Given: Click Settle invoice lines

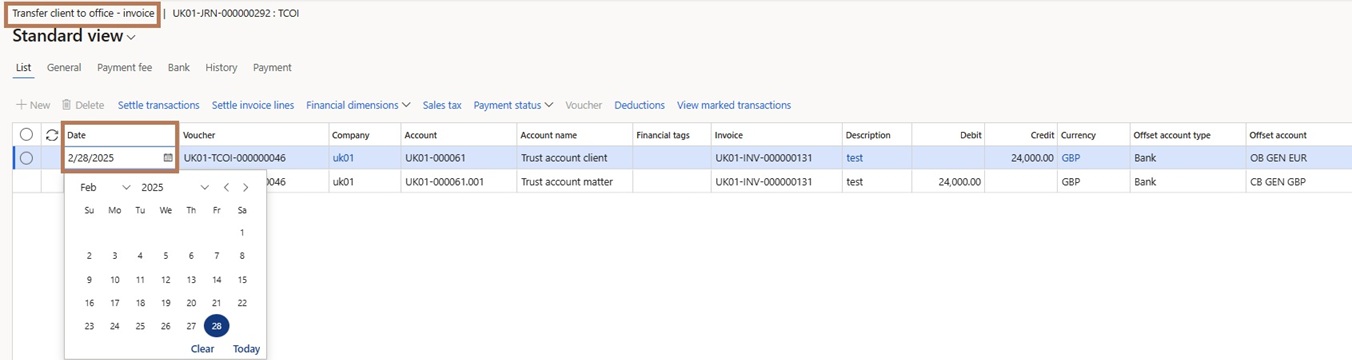Looking at the screenshot, I should click(x=253, y=105).
